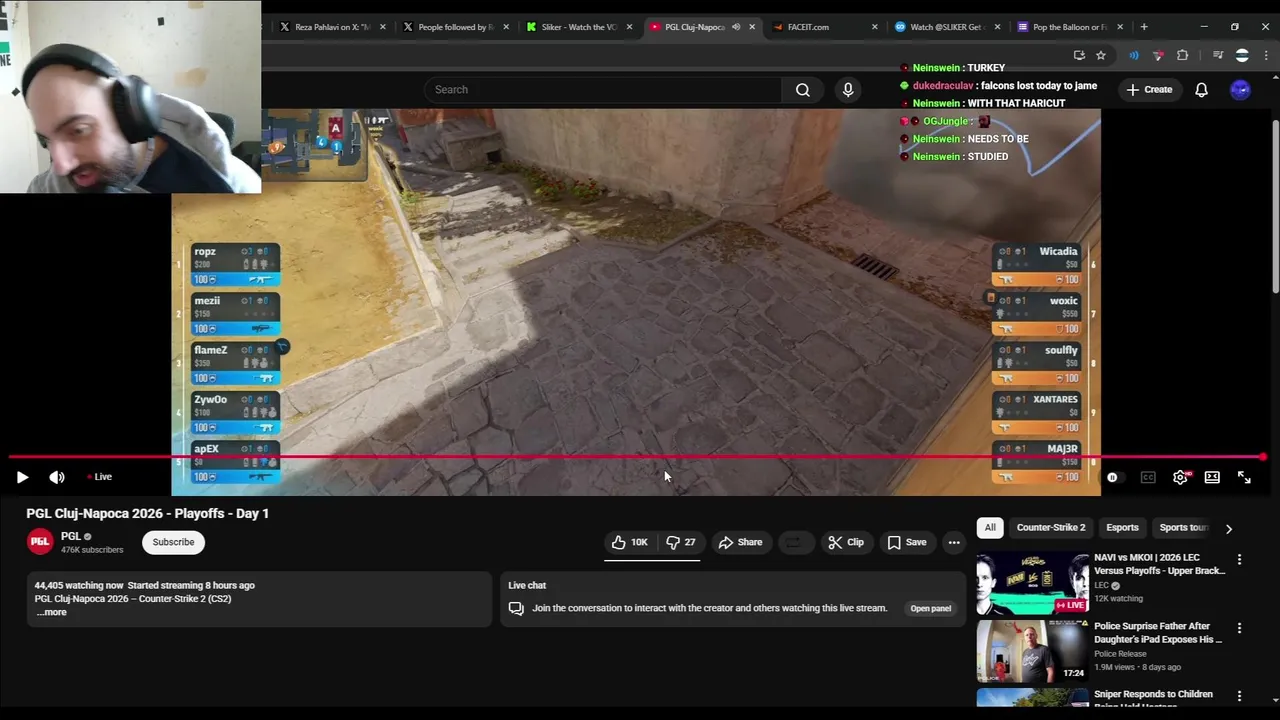Select the Sports tournaments filter chip
The height and width of the screenshot is (720, 1280).
click(x=1184, y=528)
